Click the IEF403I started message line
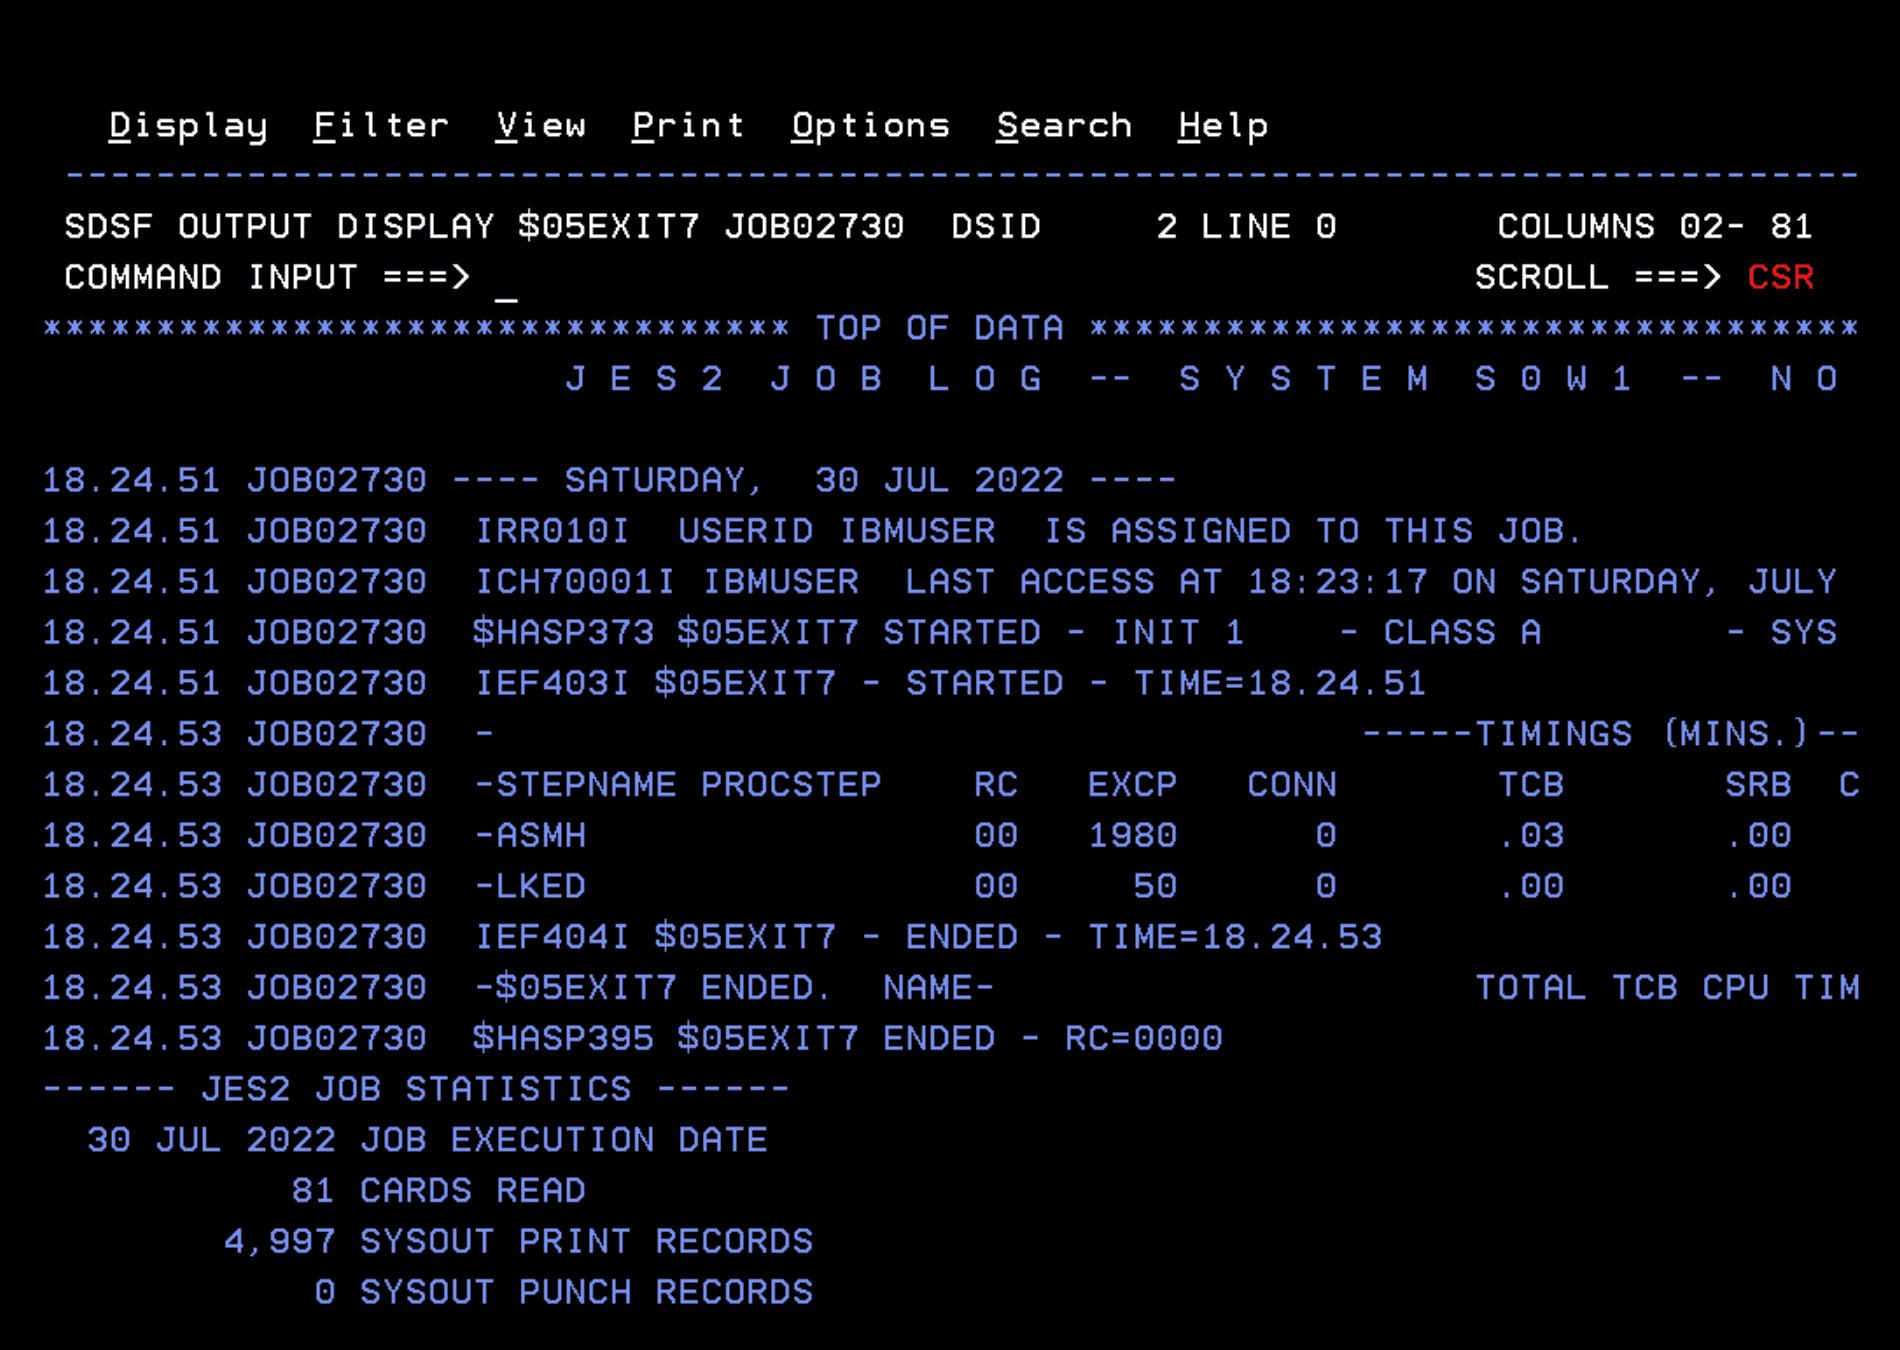 click(950, 684)
